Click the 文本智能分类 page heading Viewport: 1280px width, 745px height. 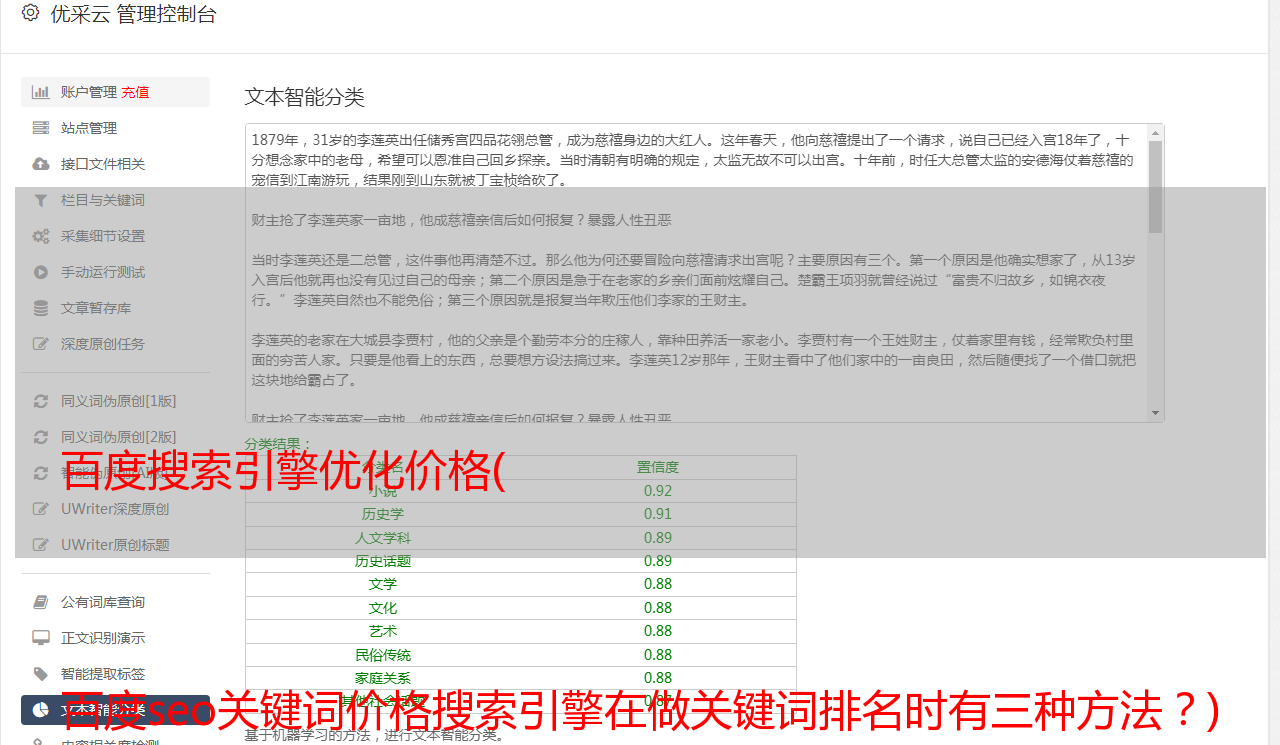(x=305, y=97)
